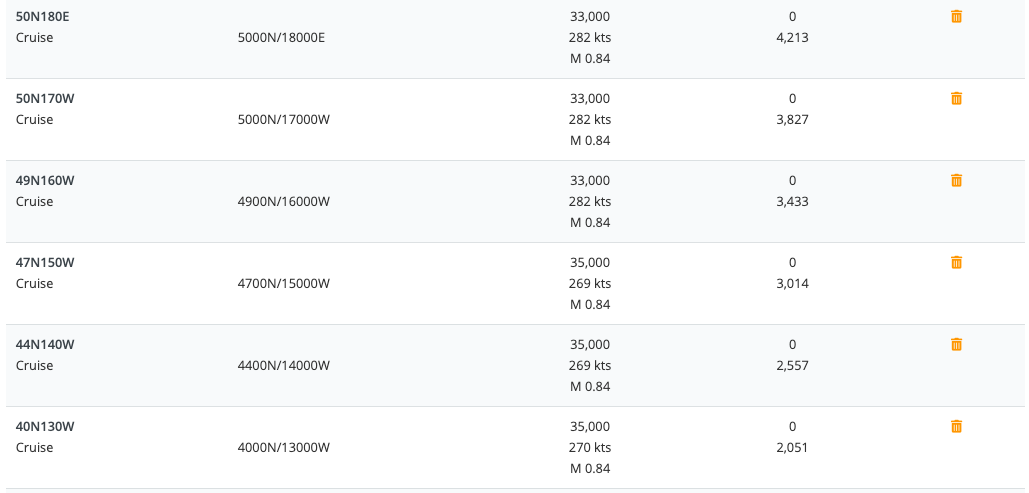Remove waypoint 50N170W using trash icon

[x=956, y=99]
